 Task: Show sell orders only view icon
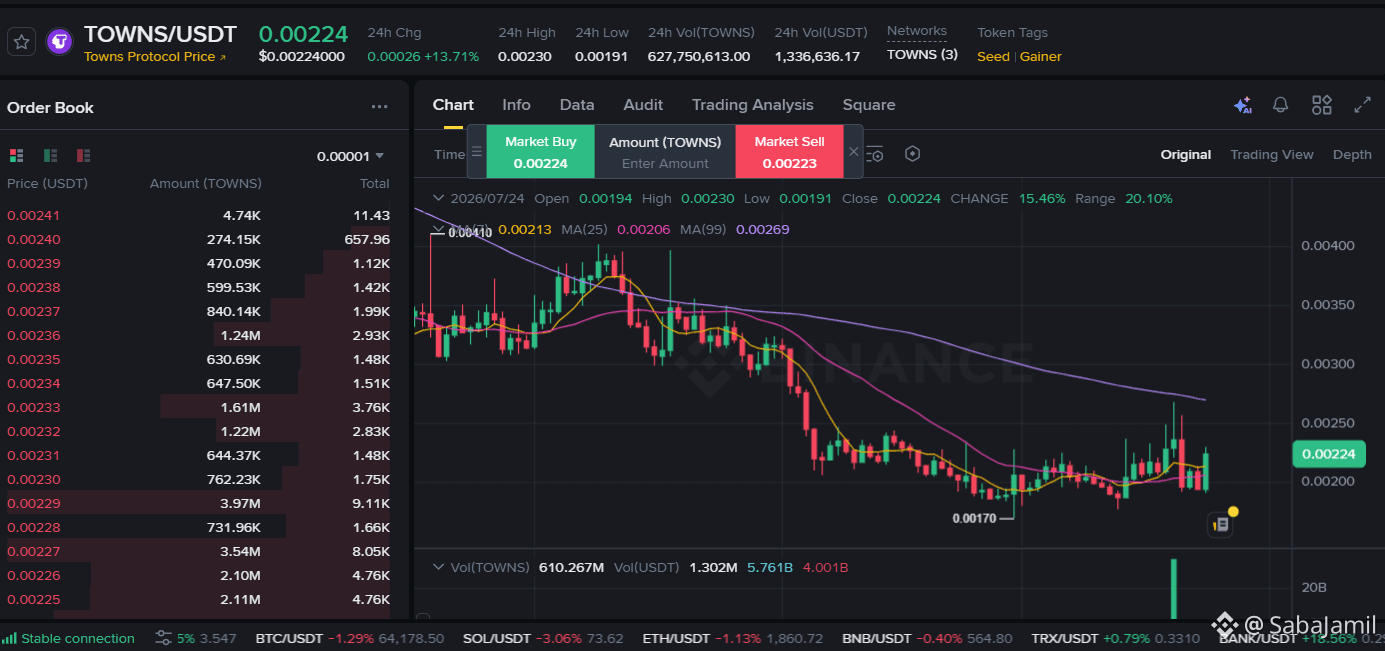83,155
